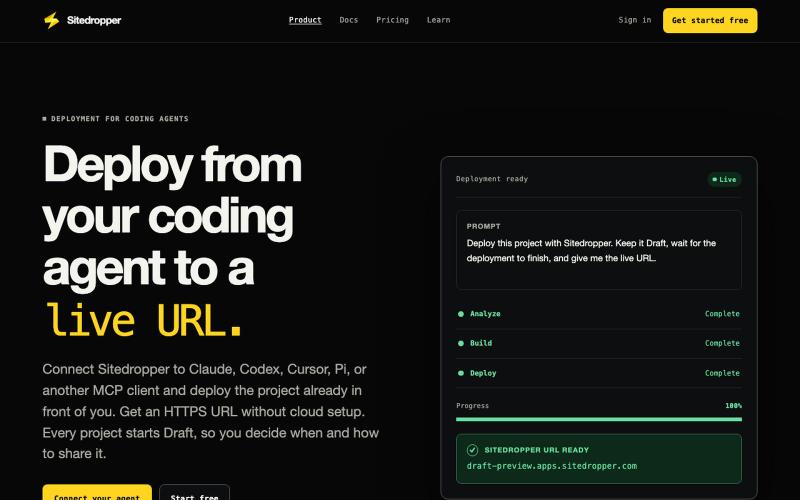Click Get started free button
This screenshot has height=500, width=800.
[710, 20]
